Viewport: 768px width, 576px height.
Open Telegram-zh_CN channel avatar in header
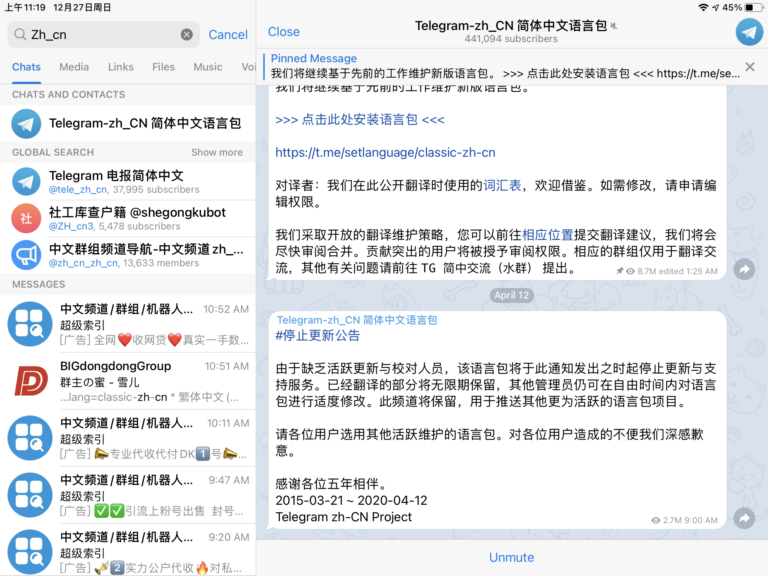[749, 31]
